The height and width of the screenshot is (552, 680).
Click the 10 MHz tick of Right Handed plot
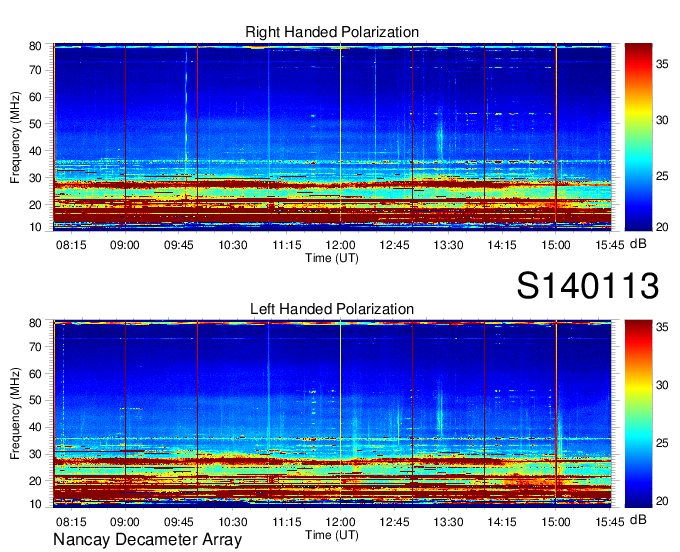(35, 227)
